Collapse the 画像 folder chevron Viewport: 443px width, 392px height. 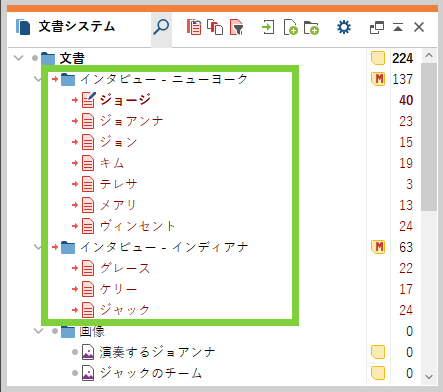[39, 331]
